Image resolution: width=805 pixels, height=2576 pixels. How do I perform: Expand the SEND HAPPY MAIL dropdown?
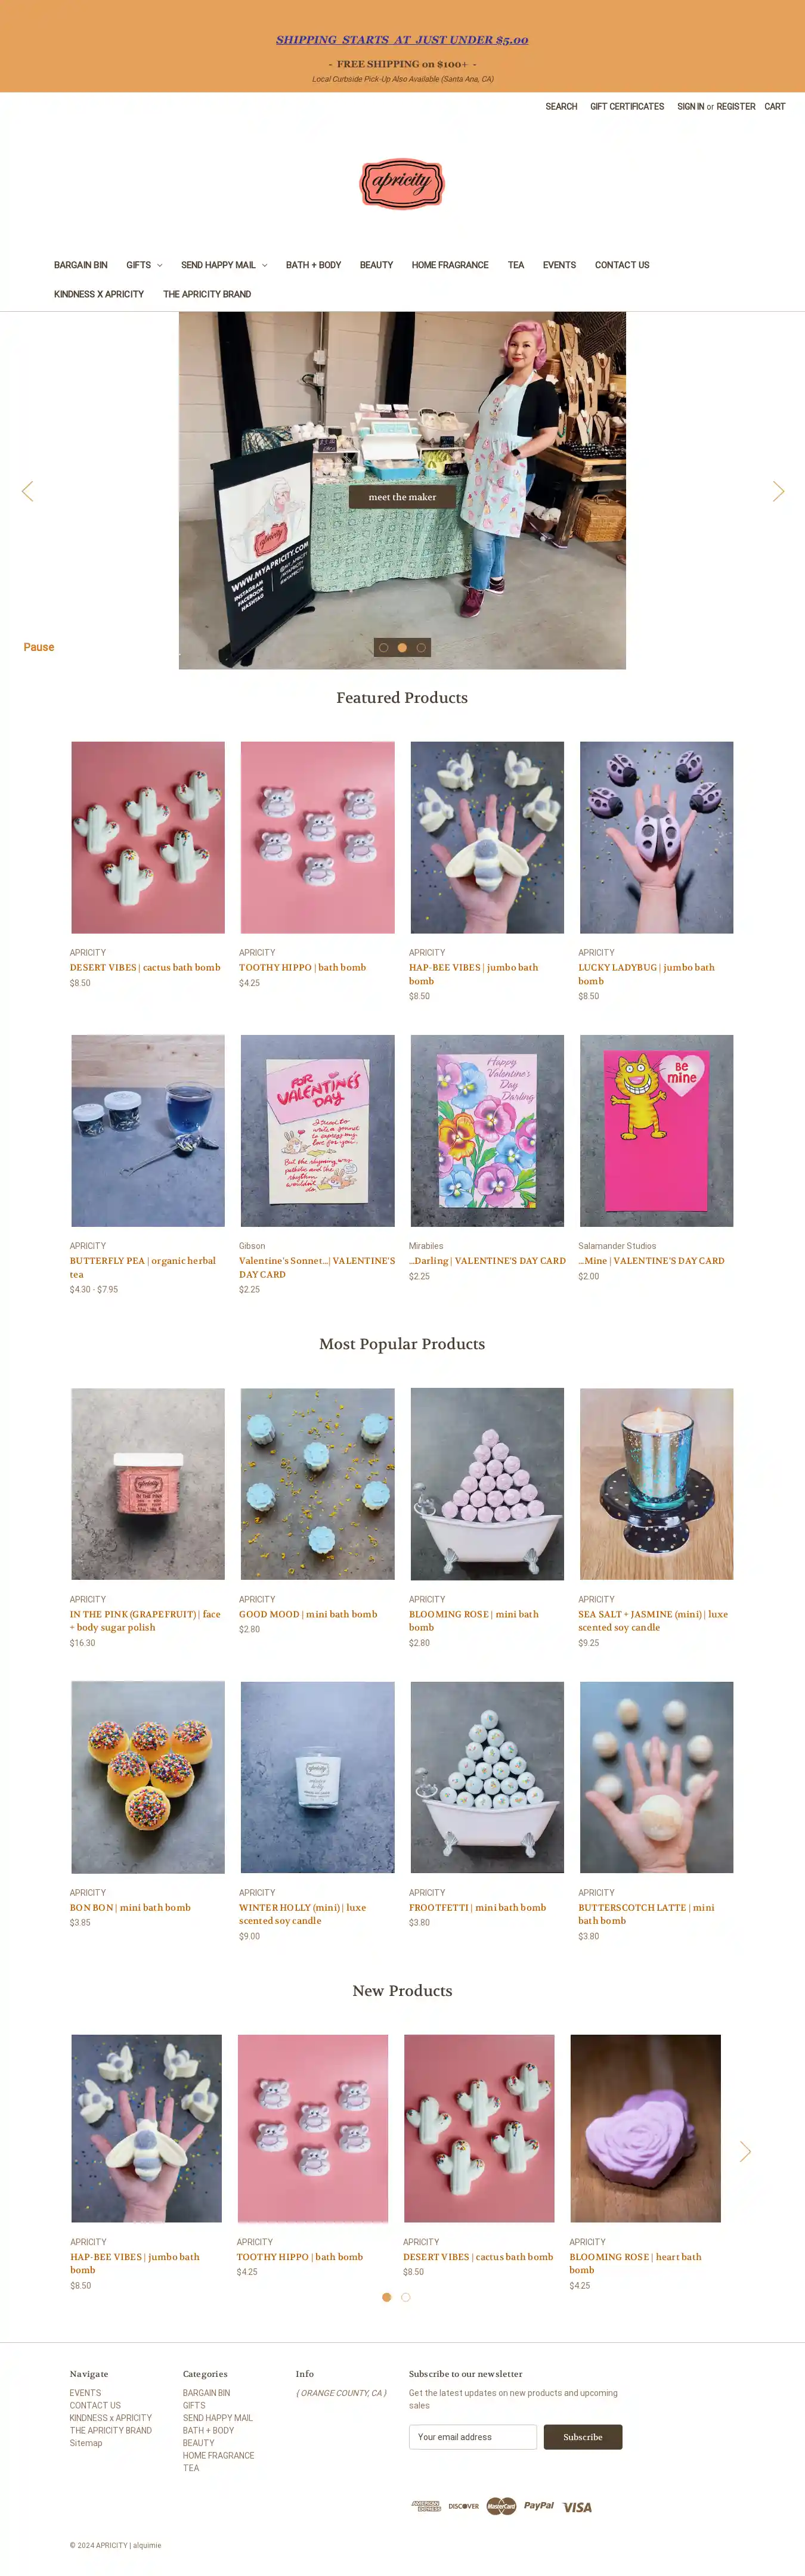pos(224,265)
